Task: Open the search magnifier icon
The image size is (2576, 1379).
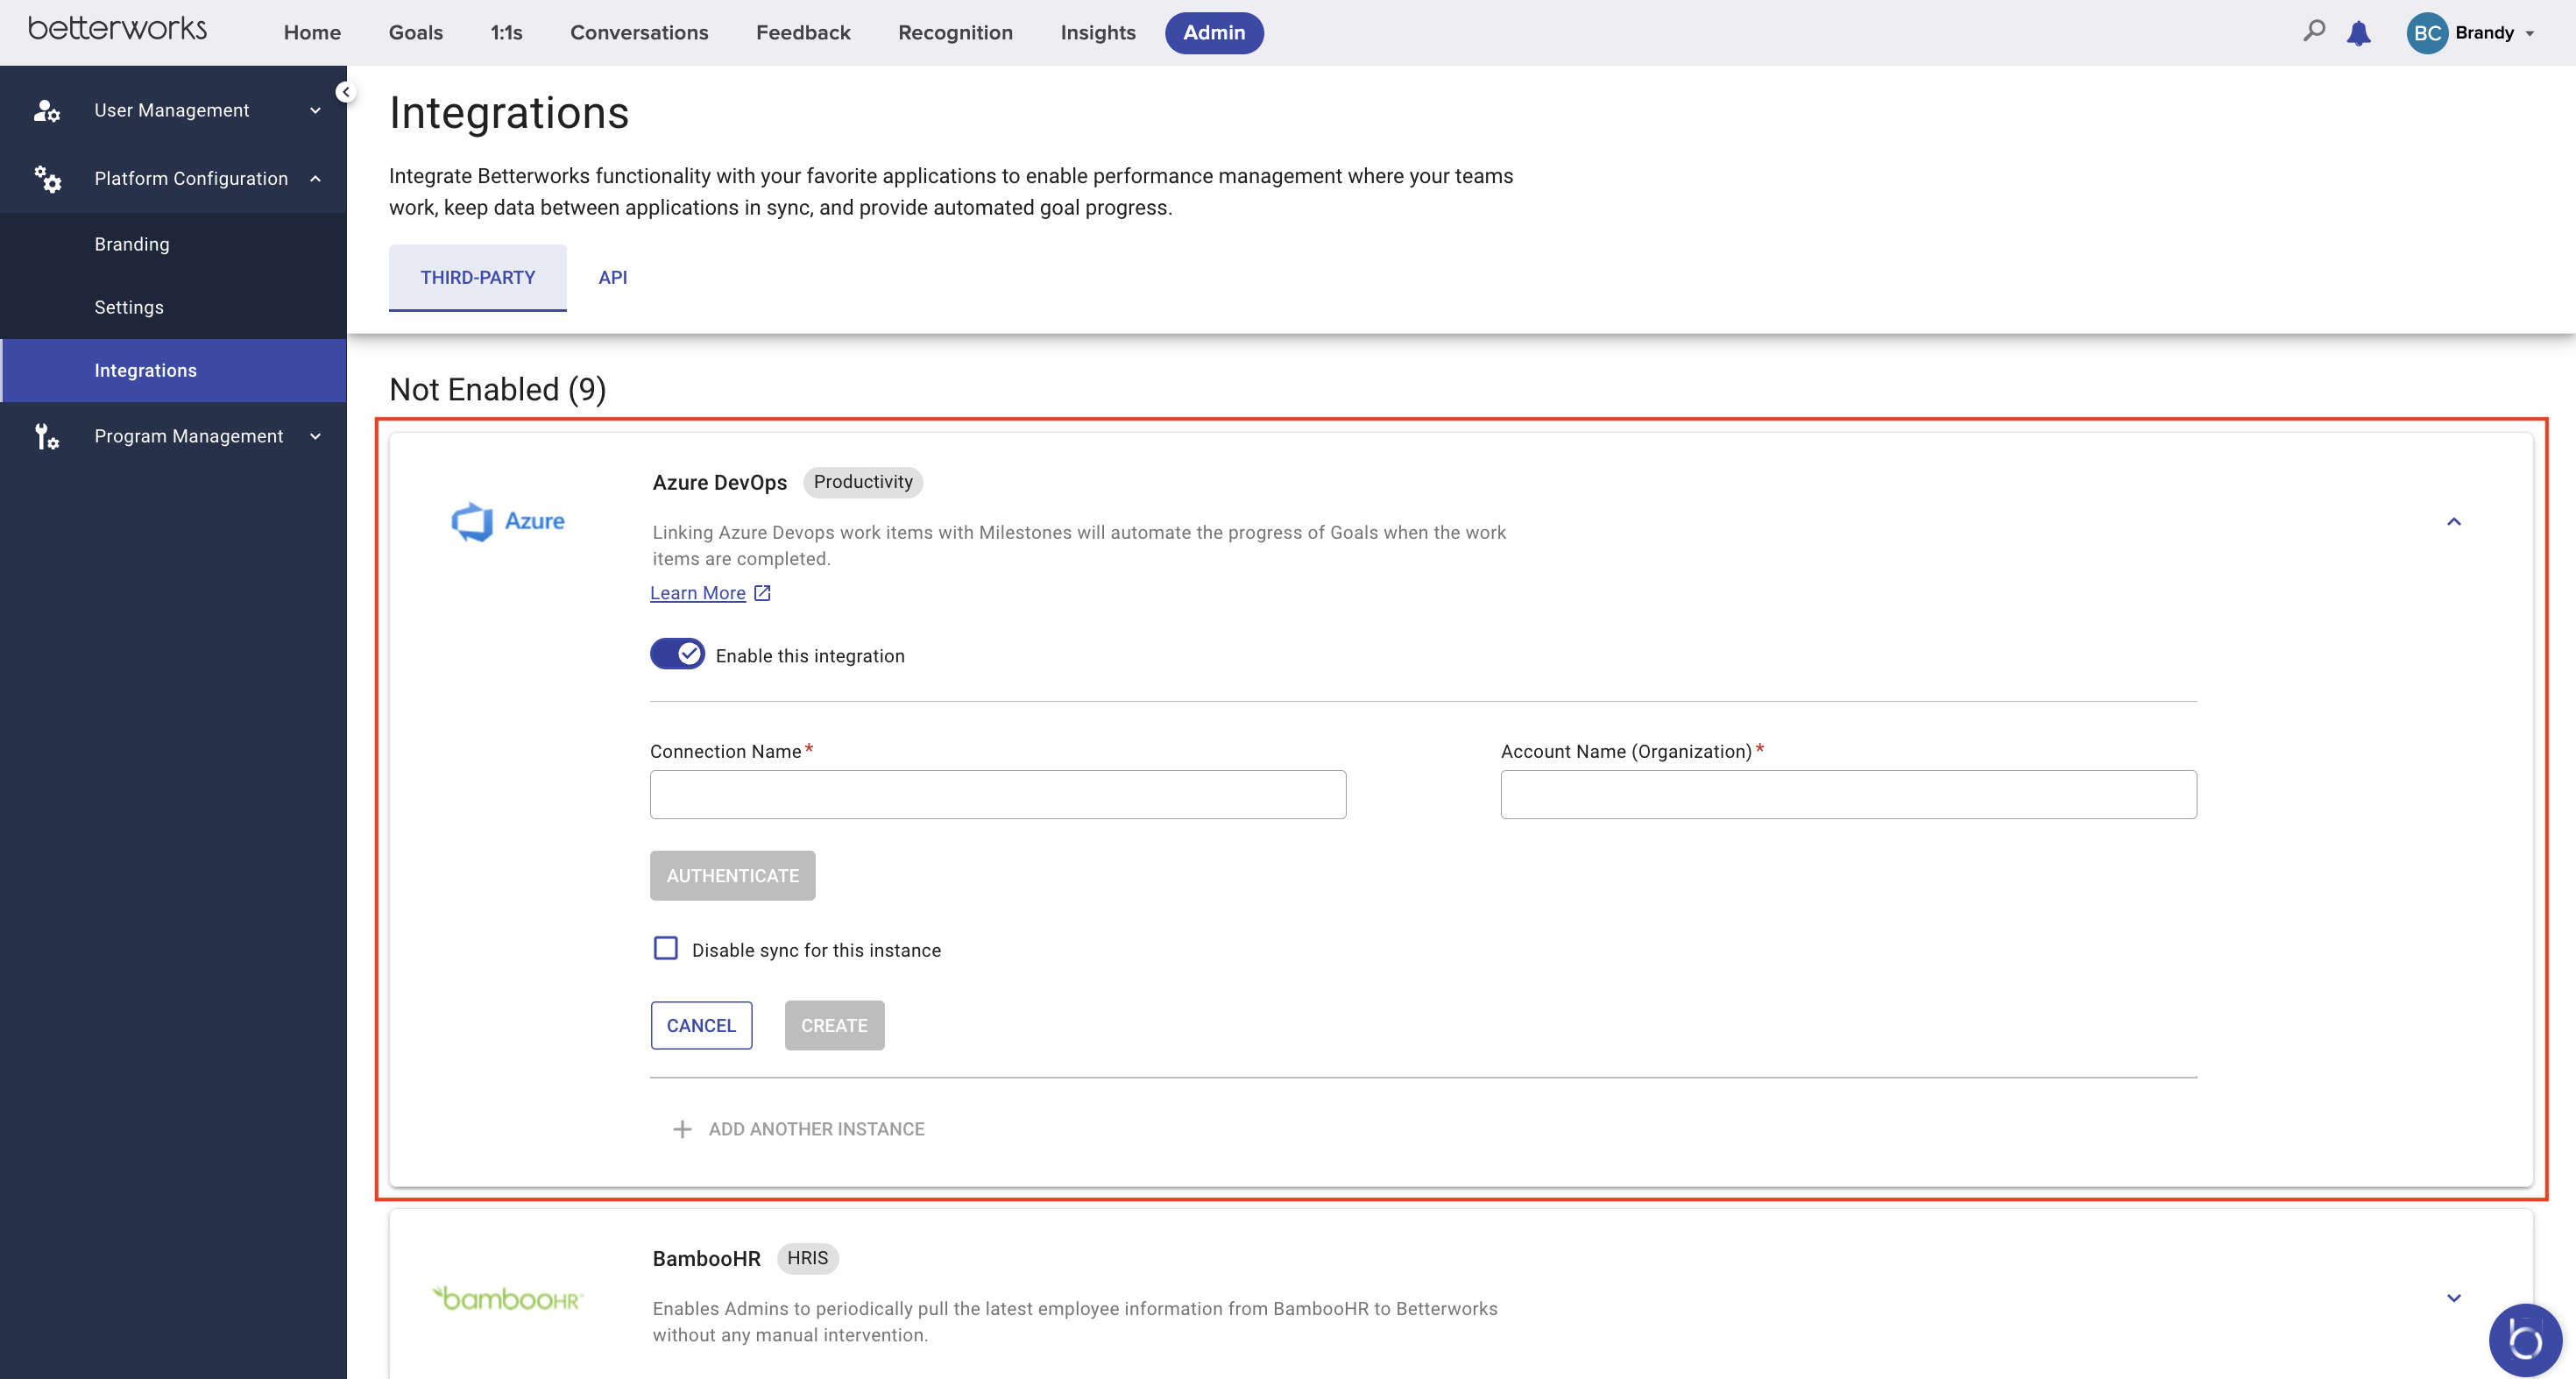Action: [x=2313, y=32]
